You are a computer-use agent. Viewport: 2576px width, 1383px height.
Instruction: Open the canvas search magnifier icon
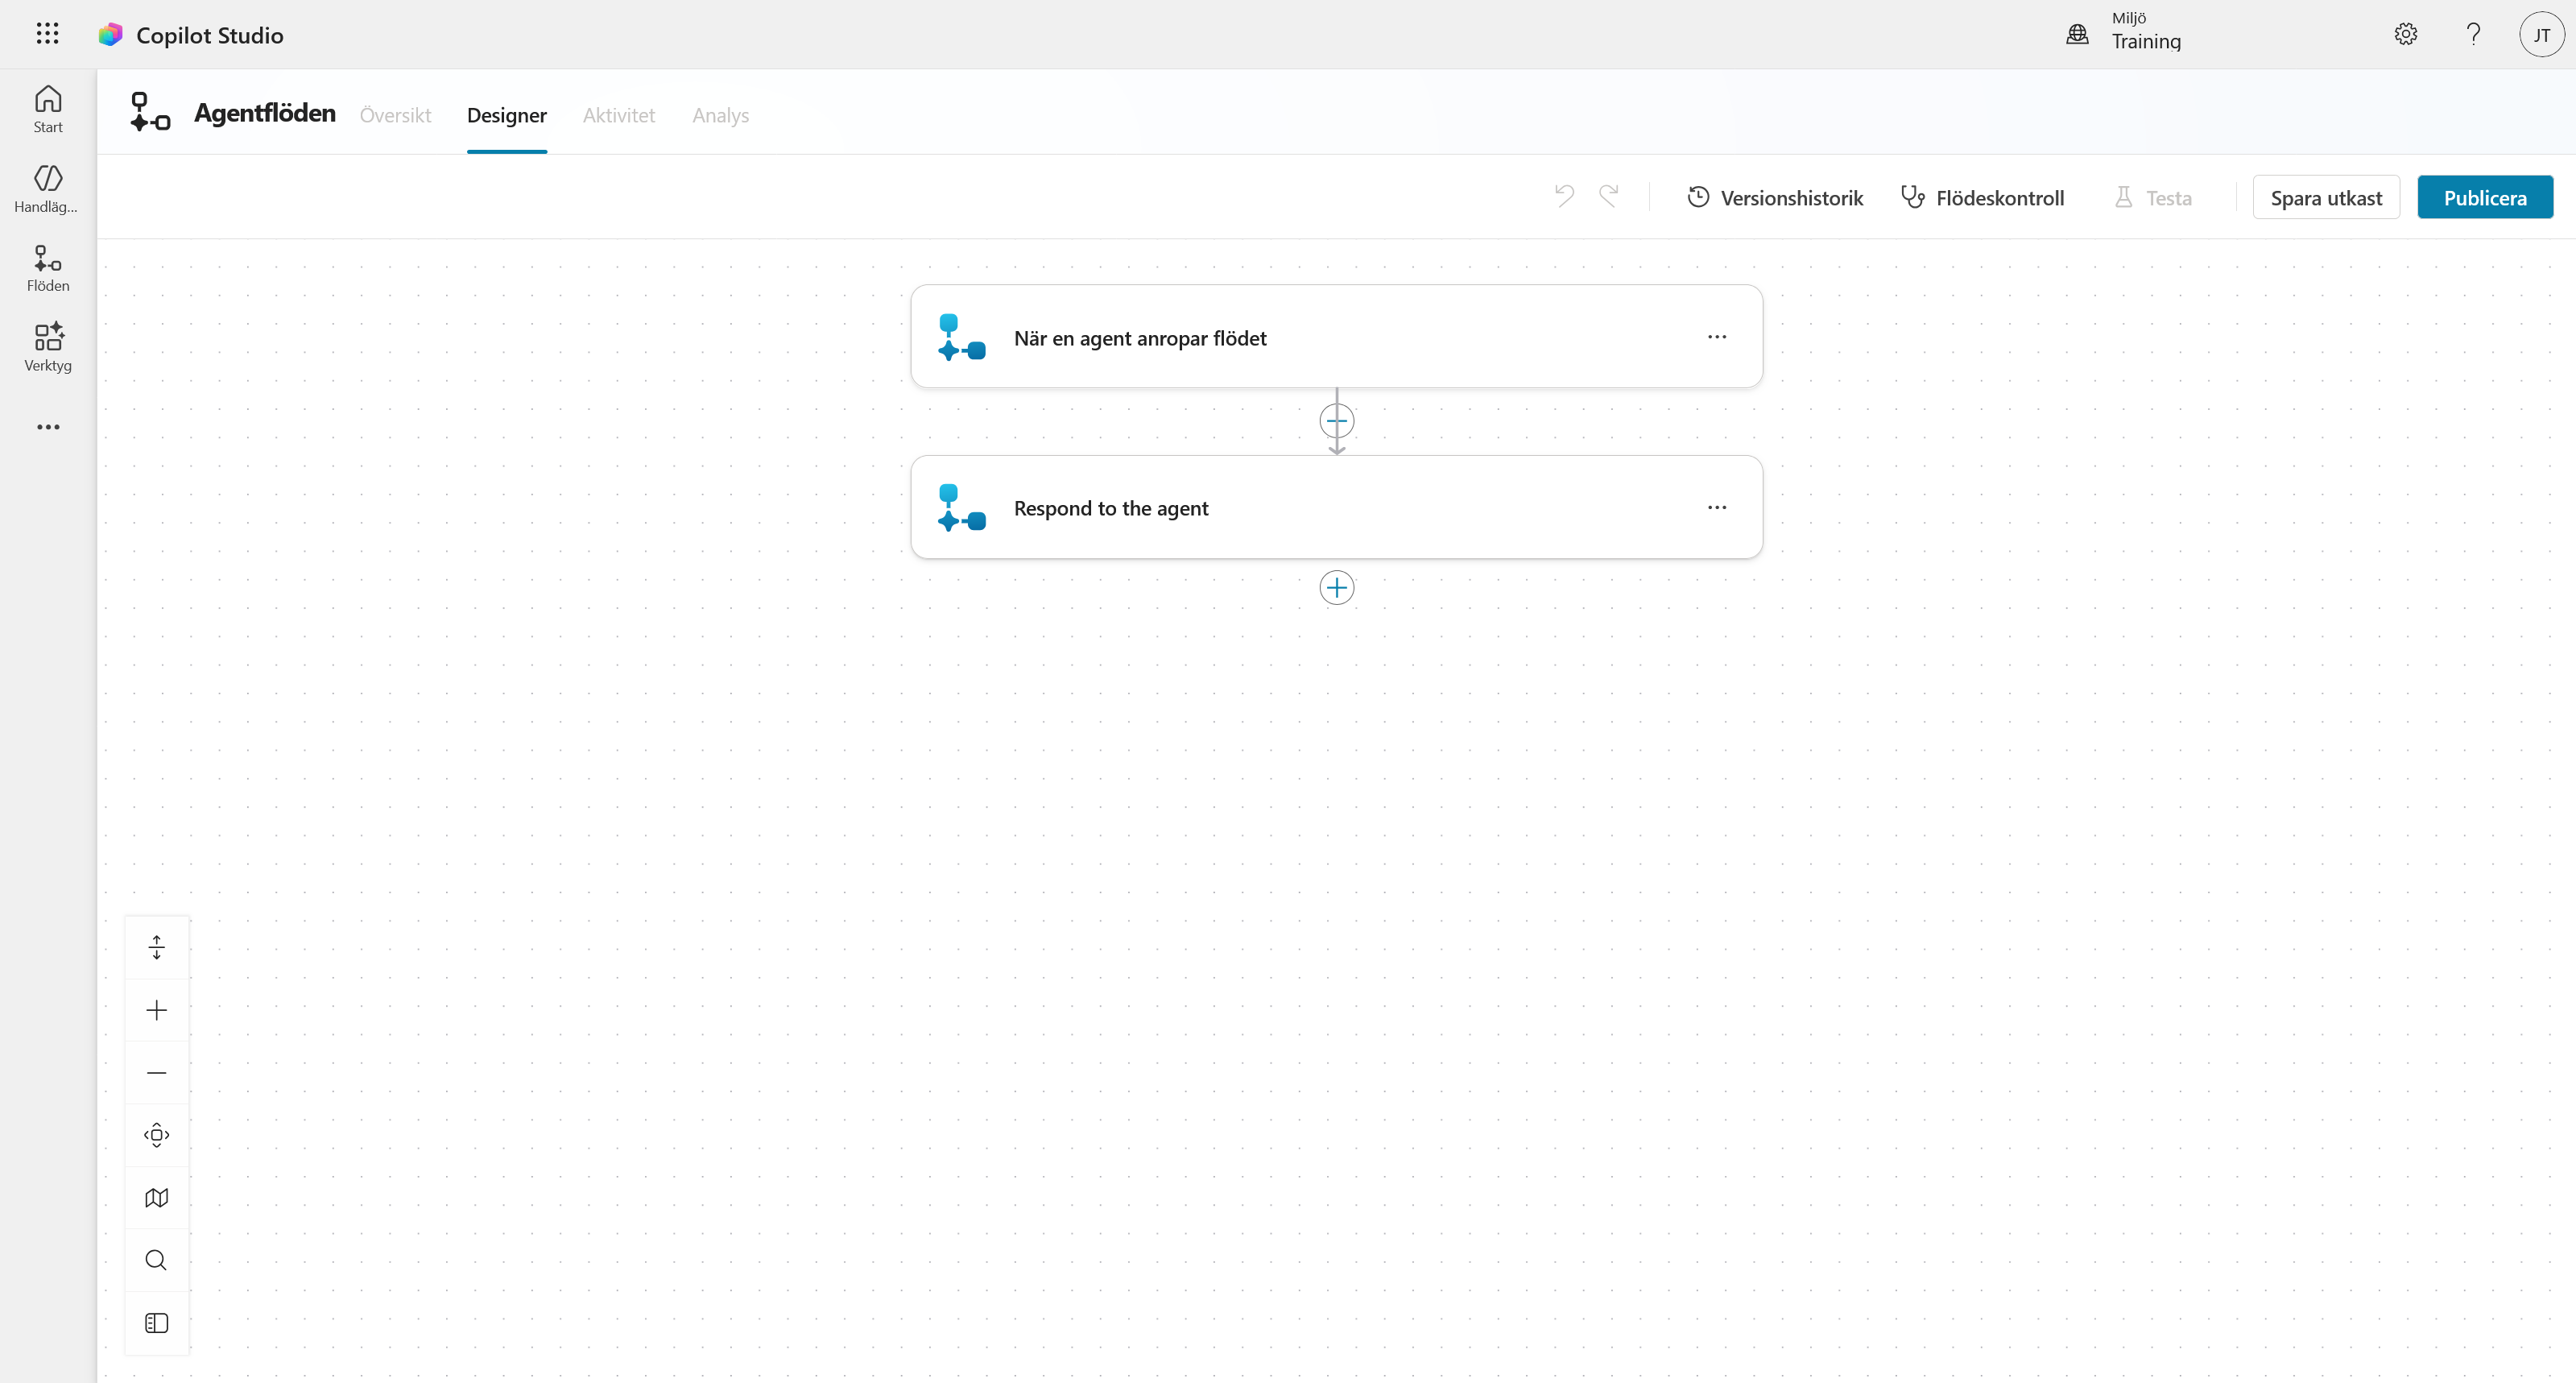157,1260
